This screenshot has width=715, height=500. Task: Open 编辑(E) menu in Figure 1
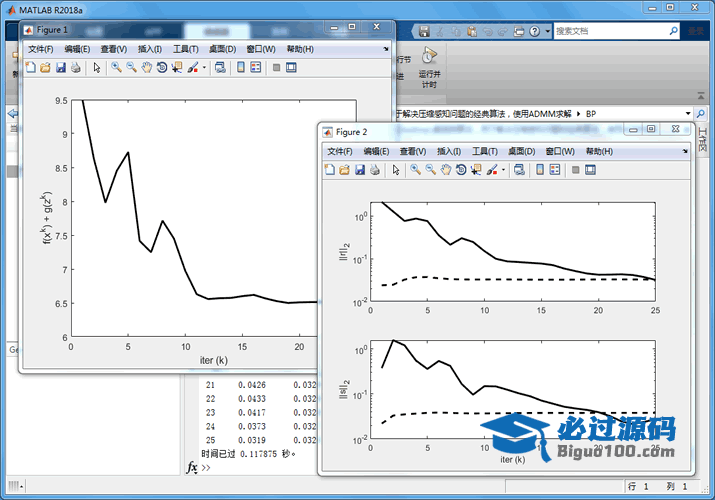tap(77, 49)
